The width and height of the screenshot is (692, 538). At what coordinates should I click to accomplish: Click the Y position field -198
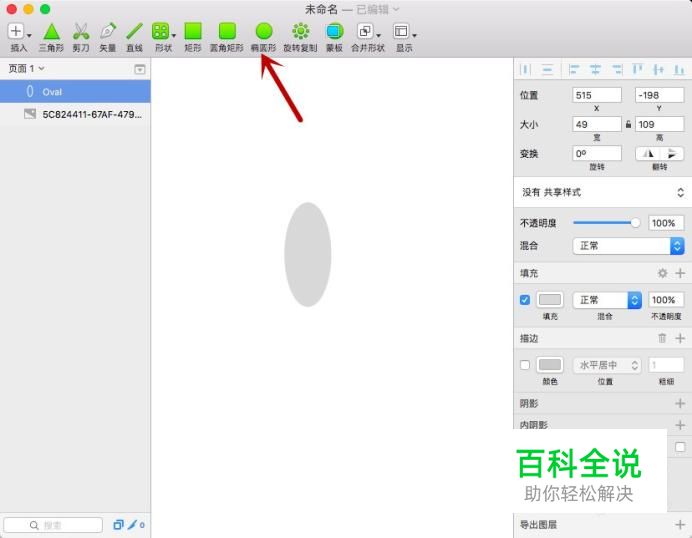(x=659, y=95)
